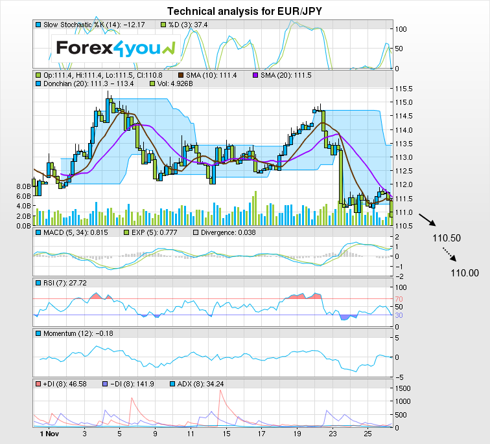Select the 'ADX (8): 34.24' label

(201, 384)
